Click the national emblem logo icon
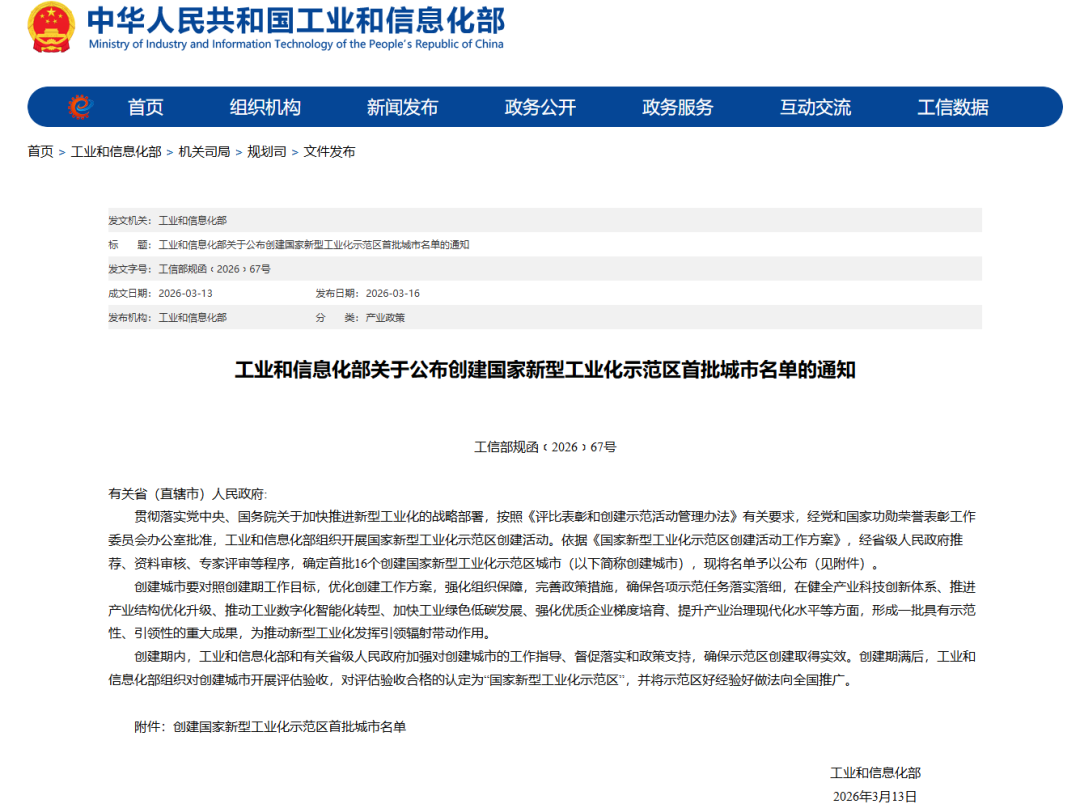The height and width of the screenshot is (804, 1080). tap(51, 28)
